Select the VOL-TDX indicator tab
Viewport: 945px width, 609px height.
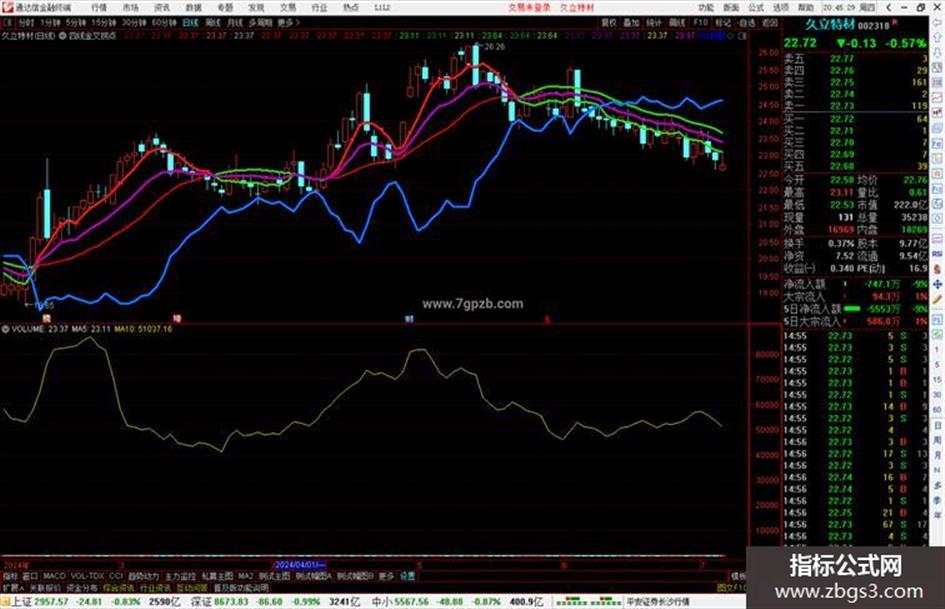click(87, 576)
